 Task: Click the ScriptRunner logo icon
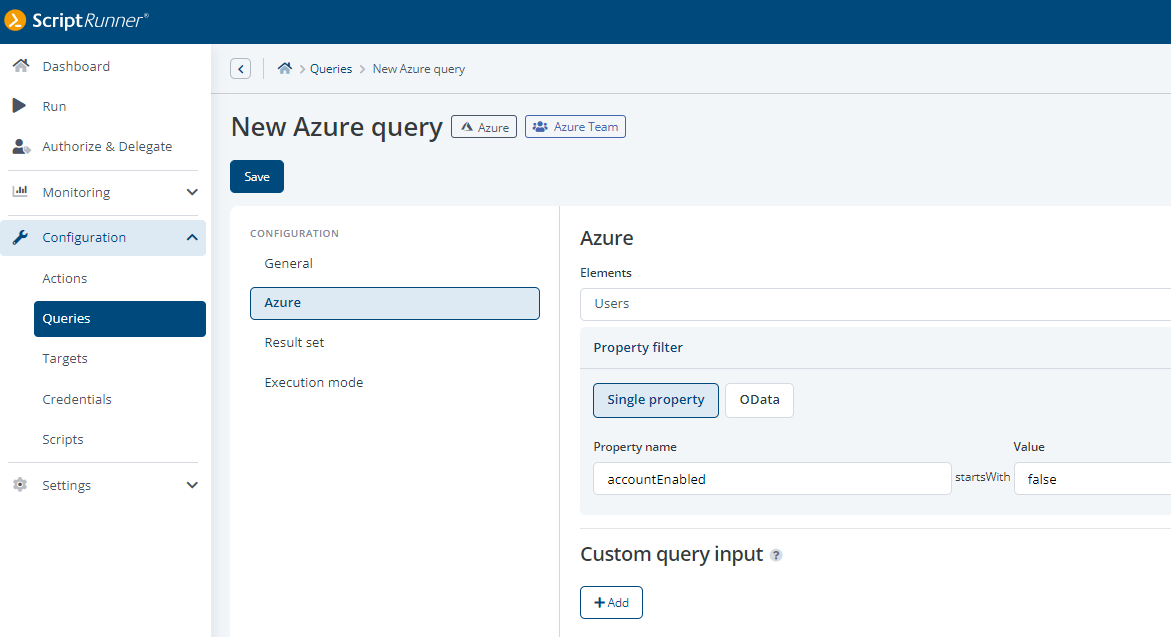pyautogui.click(x=15, y=20)
